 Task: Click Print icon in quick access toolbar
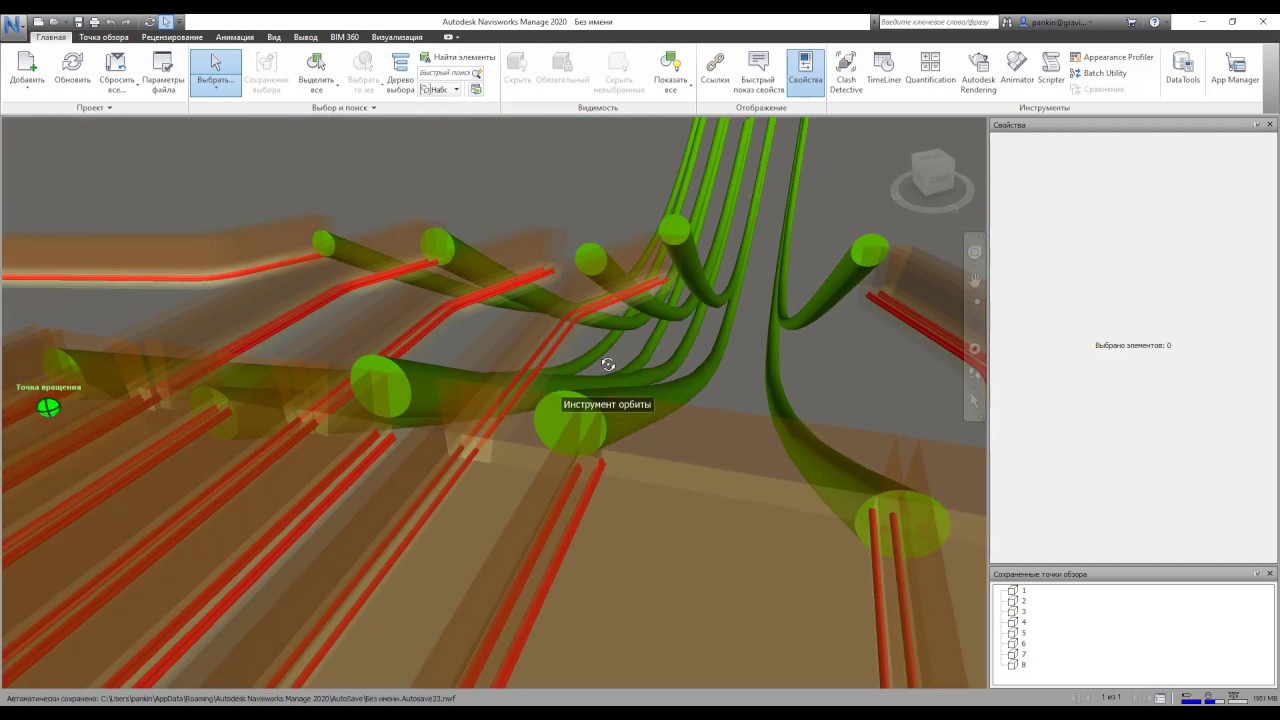94,22
